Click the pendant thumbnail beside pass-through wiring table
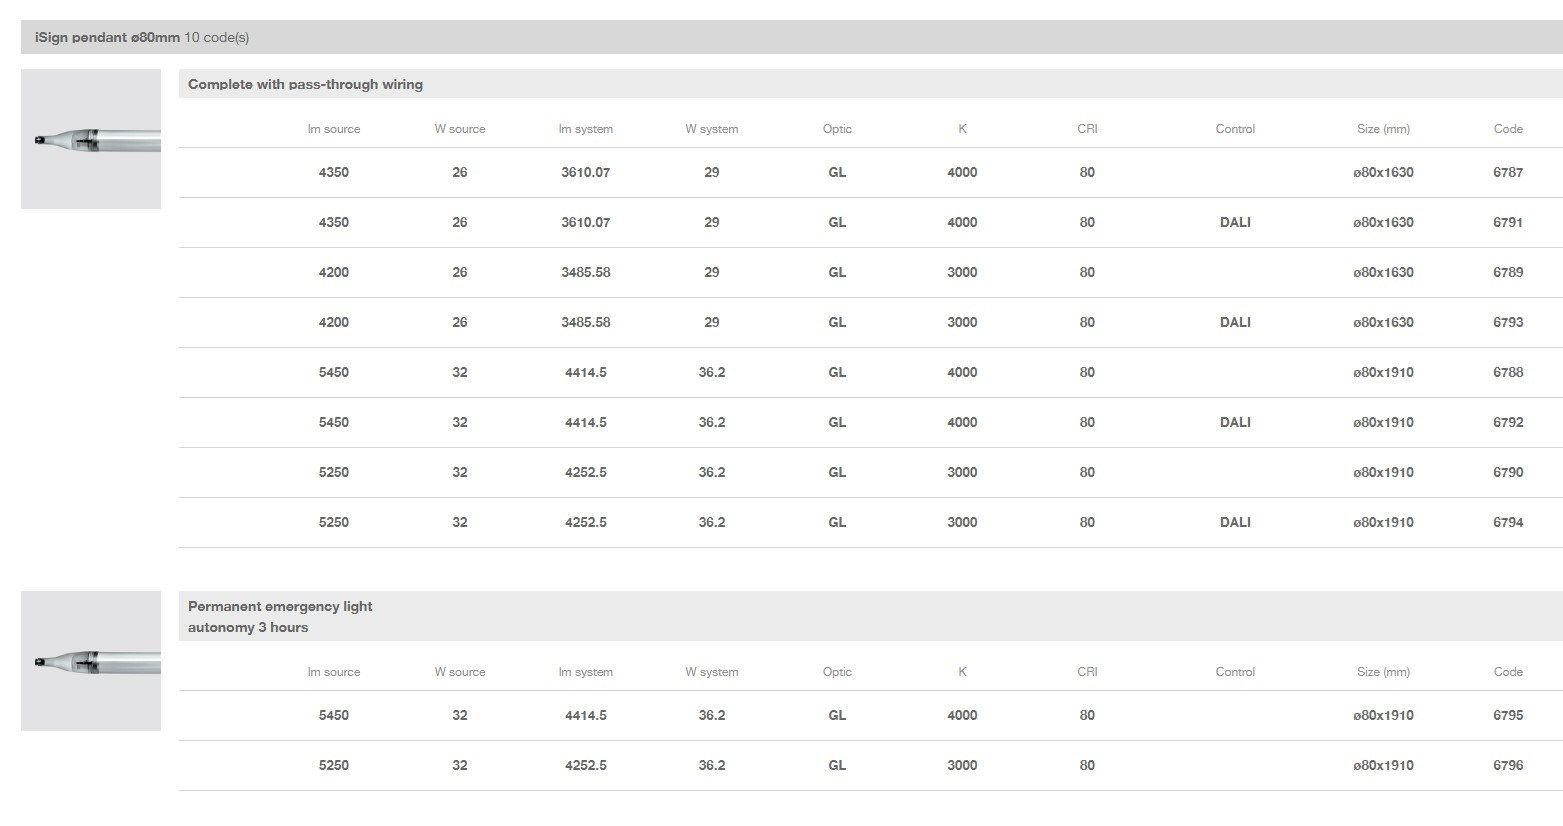 tap(91, 139)
